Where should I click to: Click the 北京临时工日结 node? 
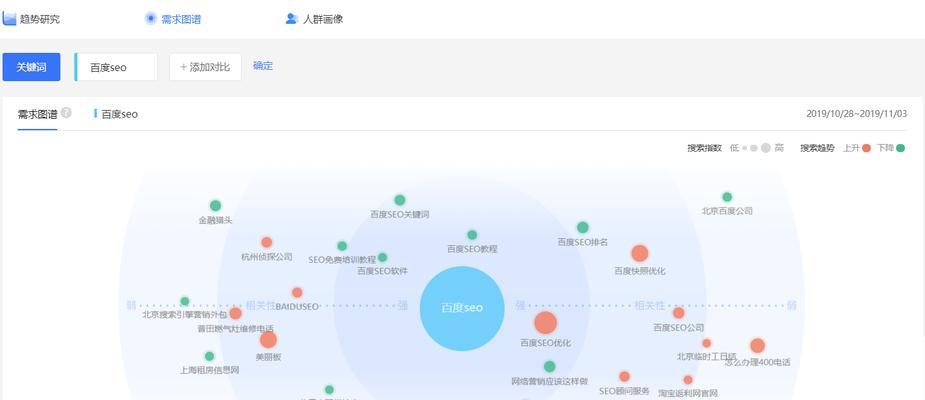click(707, 343)
